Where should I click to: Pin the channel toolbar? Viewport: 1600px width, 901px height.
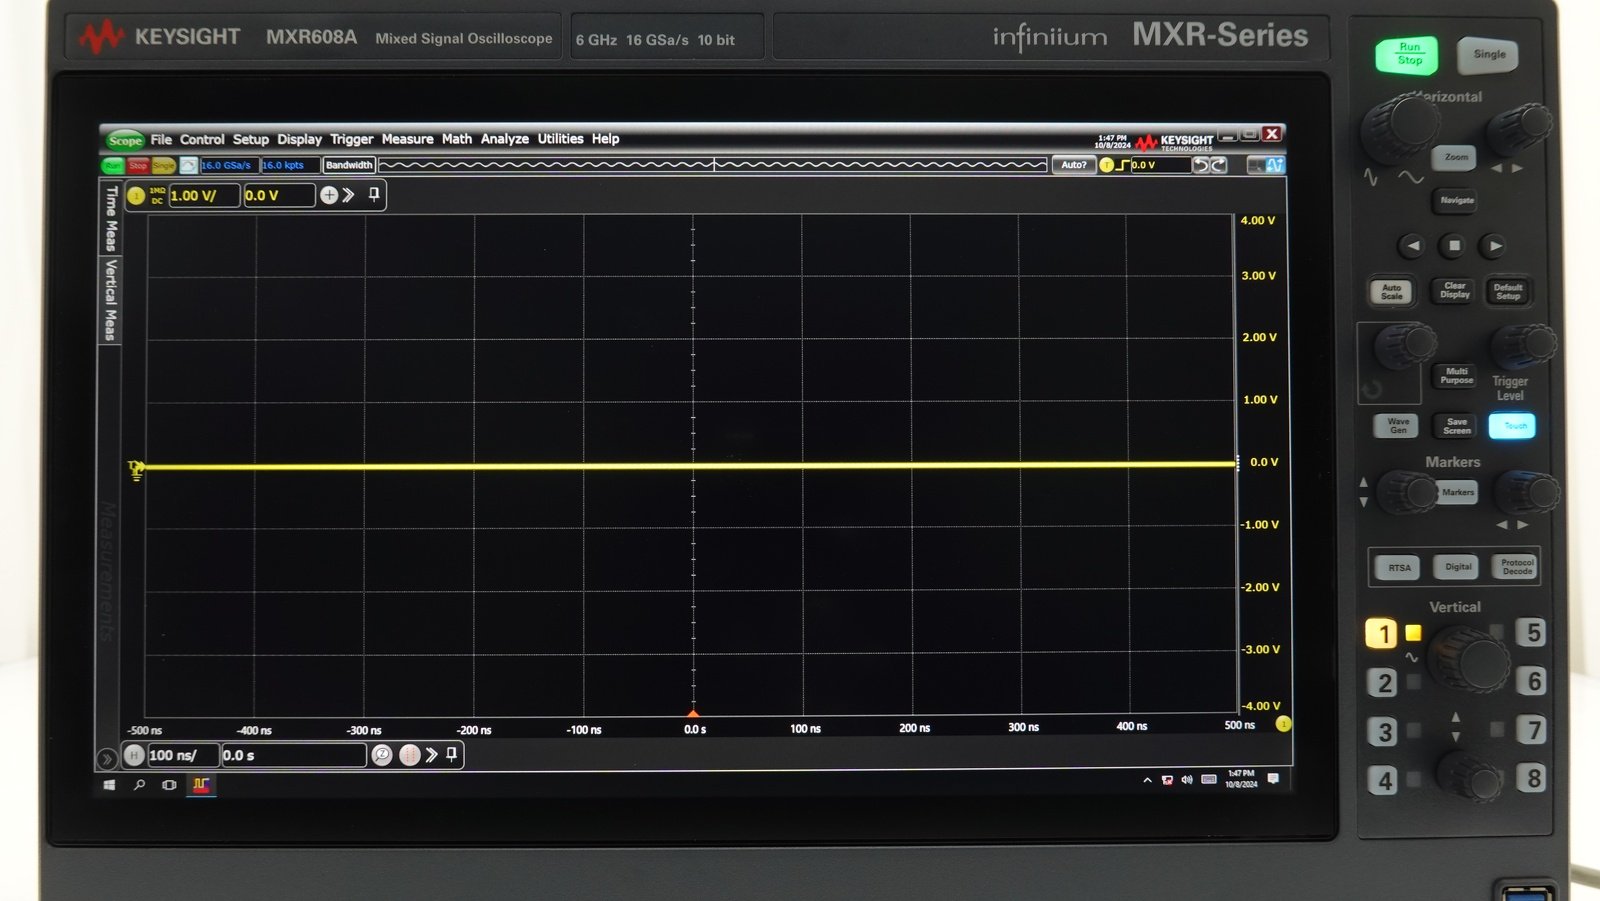point(374,194)
